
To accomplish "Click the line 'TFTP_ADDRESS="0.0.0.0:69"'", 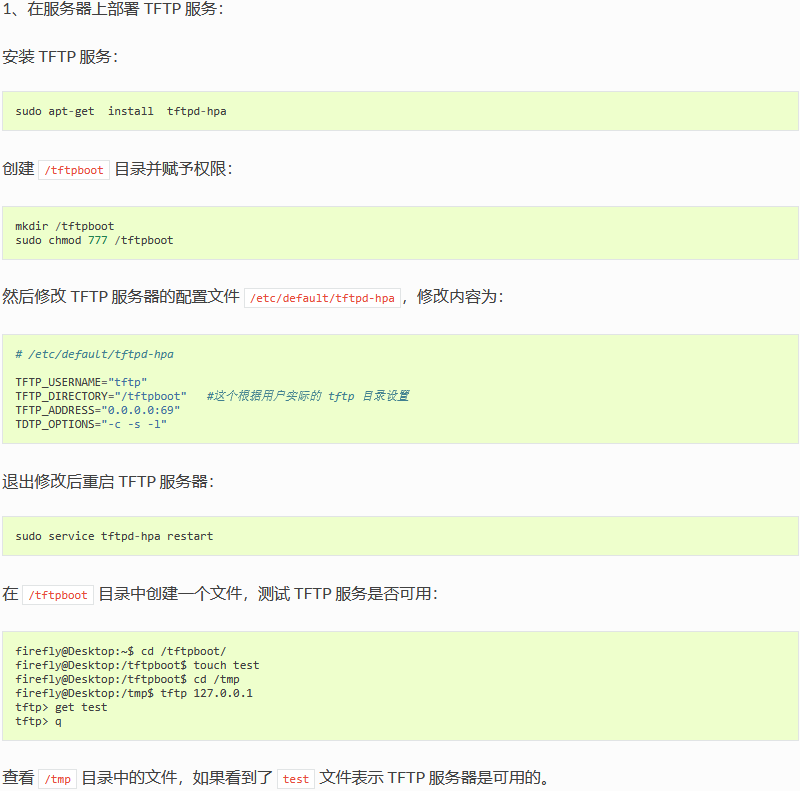I will pos(98,410).
